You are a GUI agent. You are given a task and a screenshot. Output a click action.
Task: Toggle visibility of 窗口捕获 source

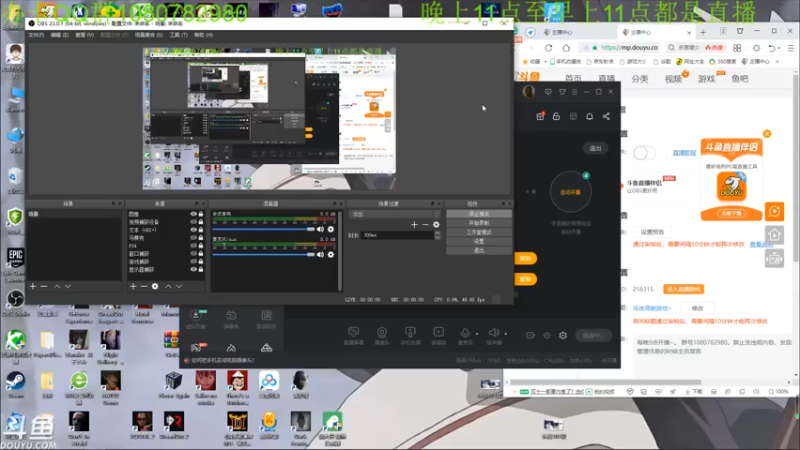pyautogui.click(x=193, y=254)
